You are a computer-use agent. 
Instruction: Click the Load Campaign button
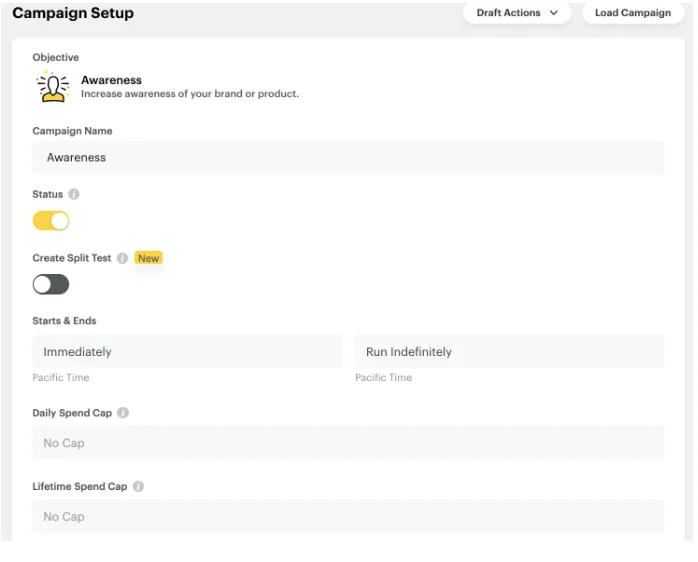point(632,13)
